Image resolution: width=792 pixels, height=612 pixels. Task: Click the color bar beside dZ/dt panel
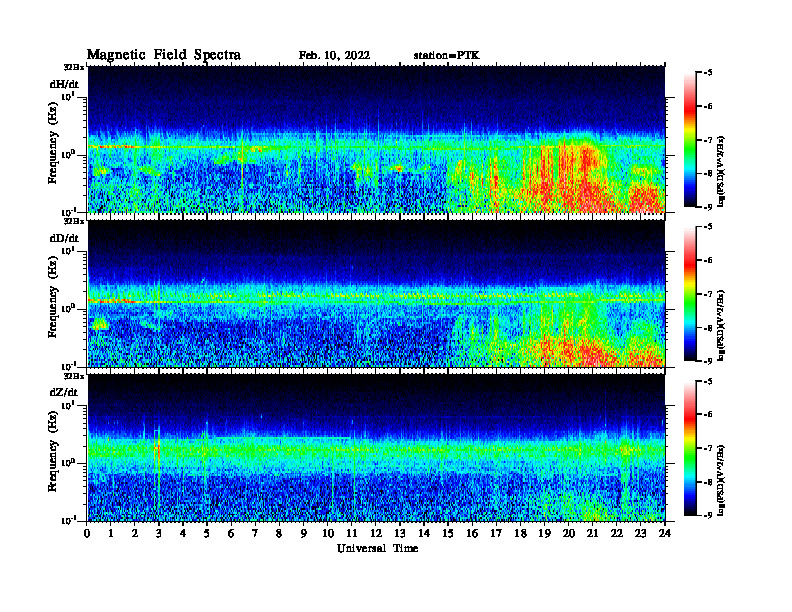690,448
